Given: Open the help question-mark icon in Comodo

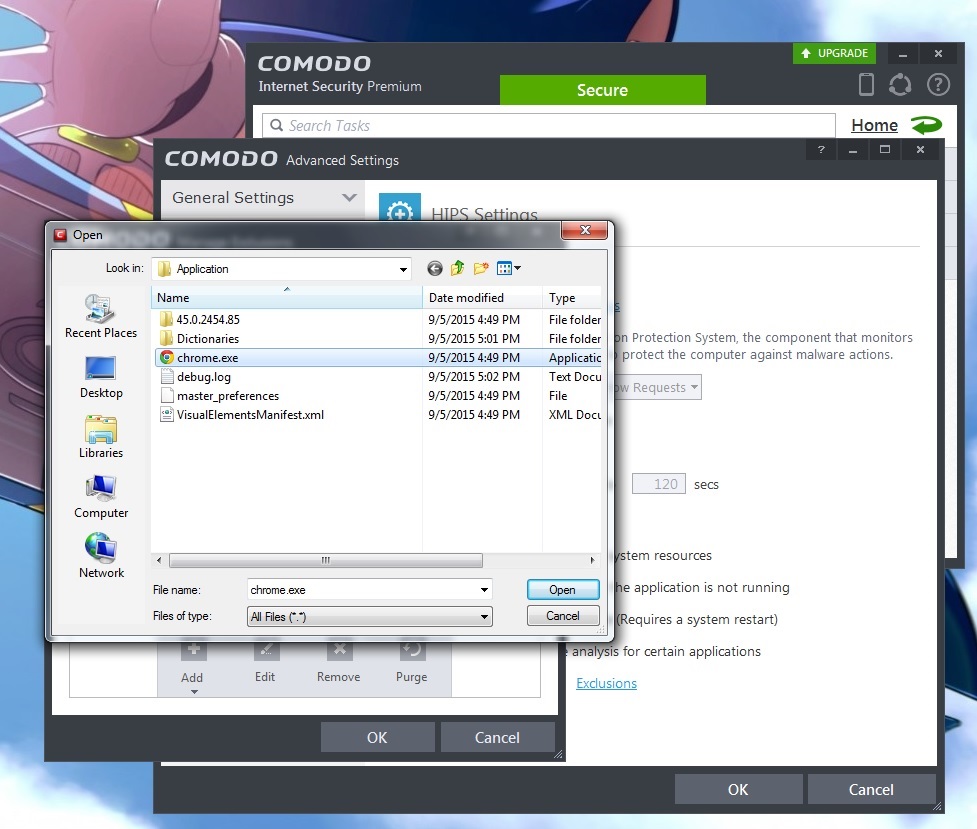Looking at the screenshot, I should 938,84.
